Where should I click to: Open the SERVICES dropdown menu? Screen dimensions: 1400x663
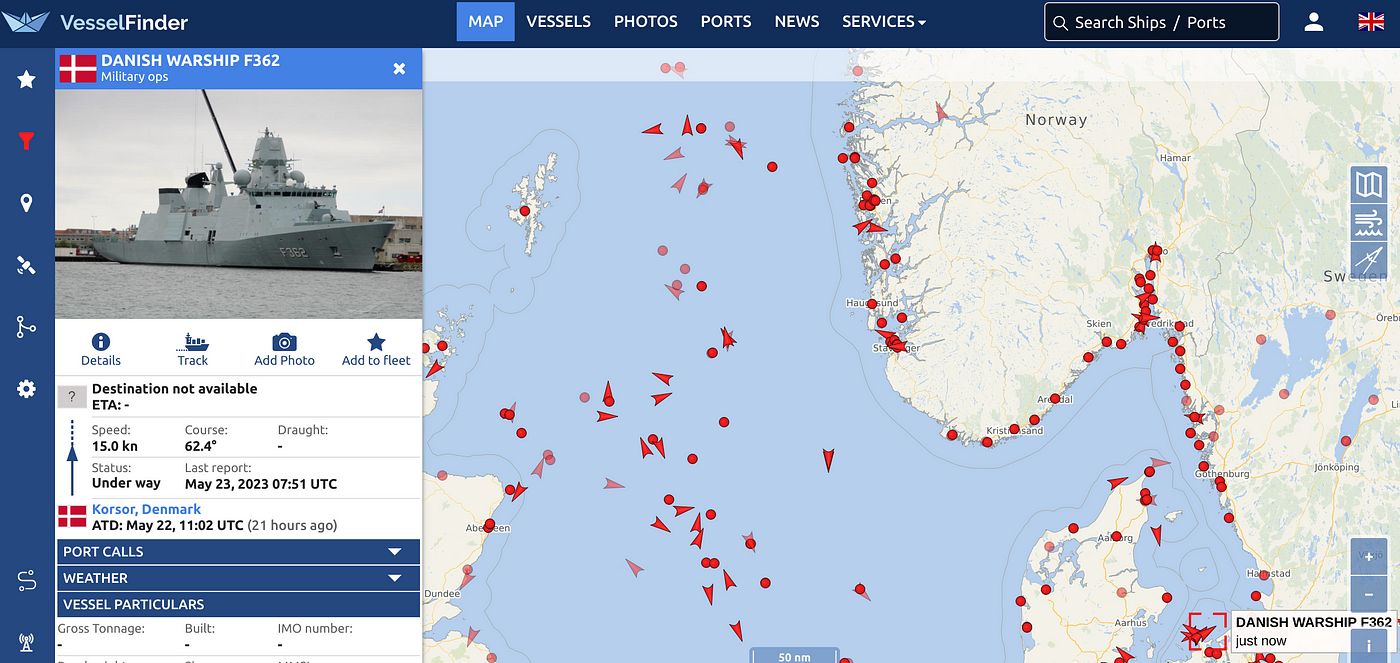(x=883, y=22)
